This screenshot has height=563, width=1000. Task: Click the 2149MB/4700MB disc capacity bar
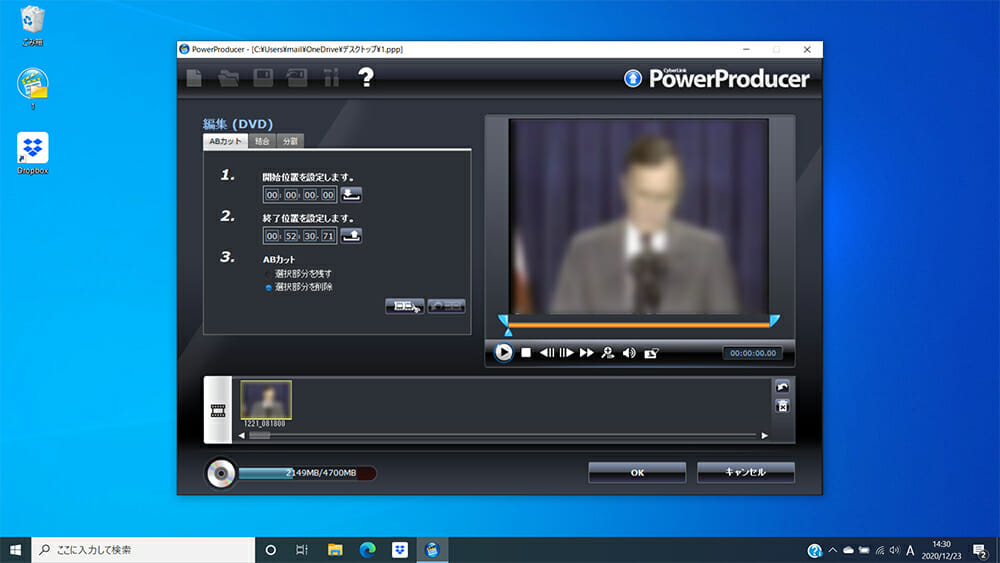(307, 473)
